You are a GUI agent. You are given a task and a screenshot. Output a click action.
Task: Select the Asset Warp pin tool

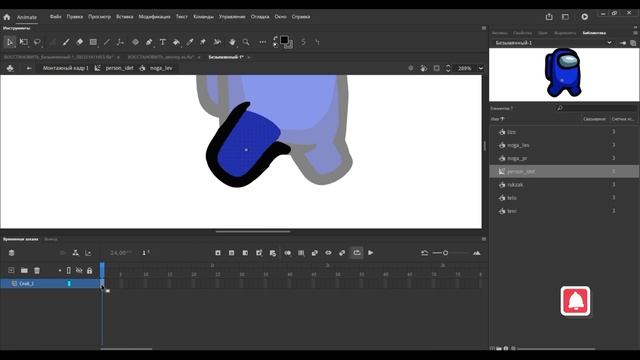point(203,42)
